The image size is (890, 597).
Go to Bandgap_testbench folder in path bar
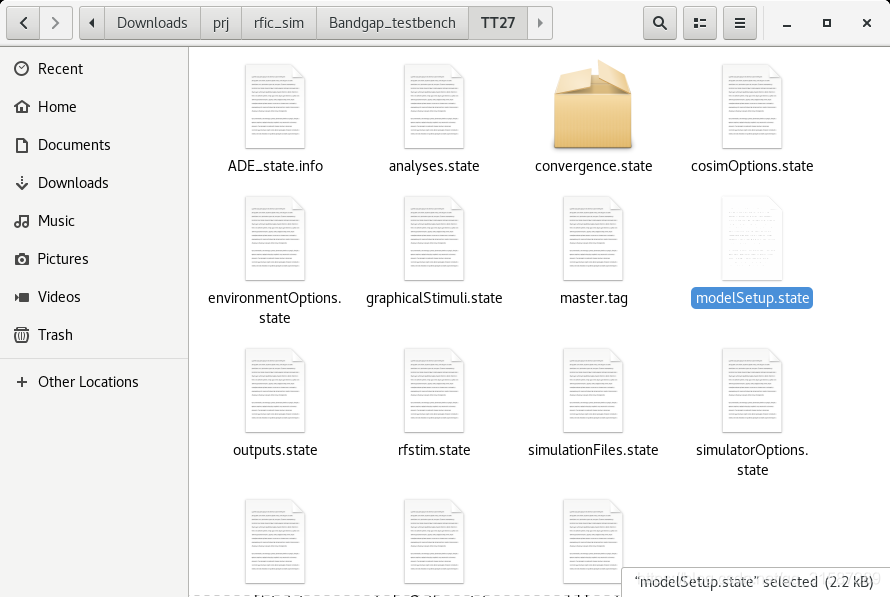(x=392, y=23)
